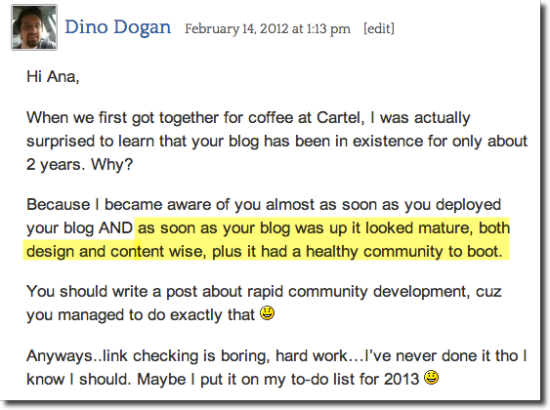The height and width of the screenshot is (410, 550).
Task: Click the phrase 'surprised to learn'
Action: (90, 141)
